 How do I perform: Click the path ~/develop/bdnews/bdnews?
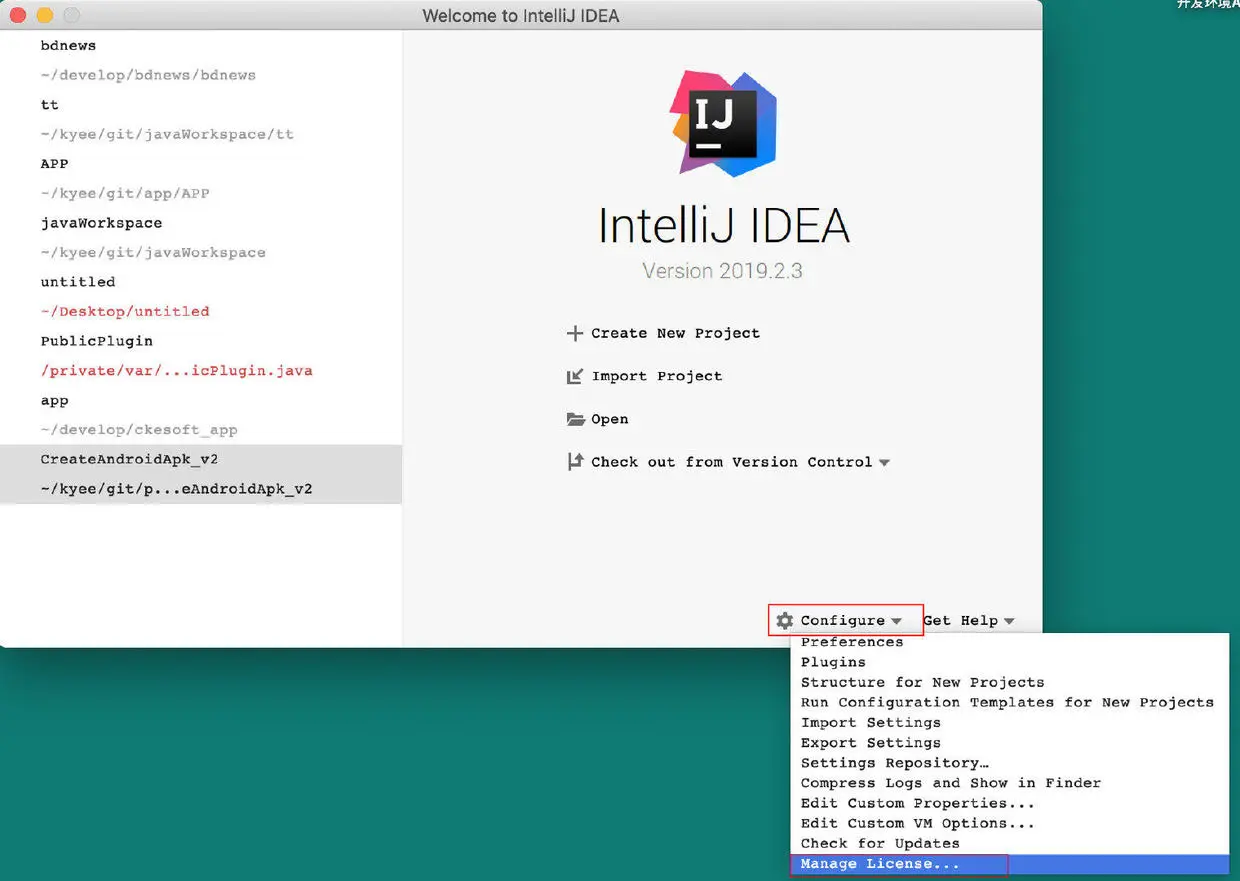[x=148, y=75]
